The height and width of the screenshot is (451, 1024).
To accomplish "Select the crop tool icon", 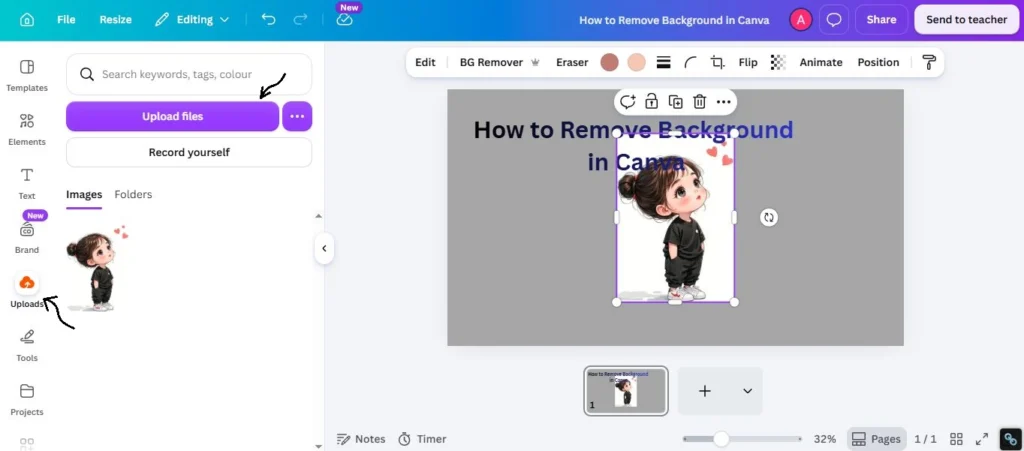I will coord(718,63).
